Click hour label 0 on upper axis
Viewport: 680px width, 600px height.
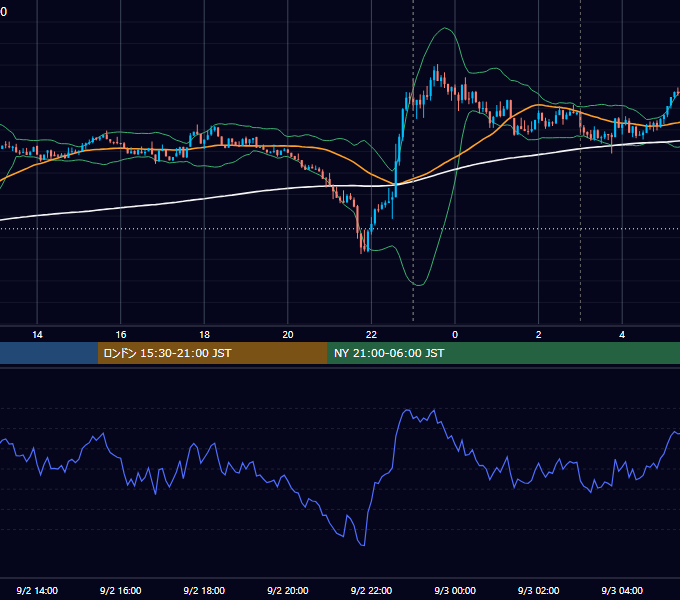[455, 334]
